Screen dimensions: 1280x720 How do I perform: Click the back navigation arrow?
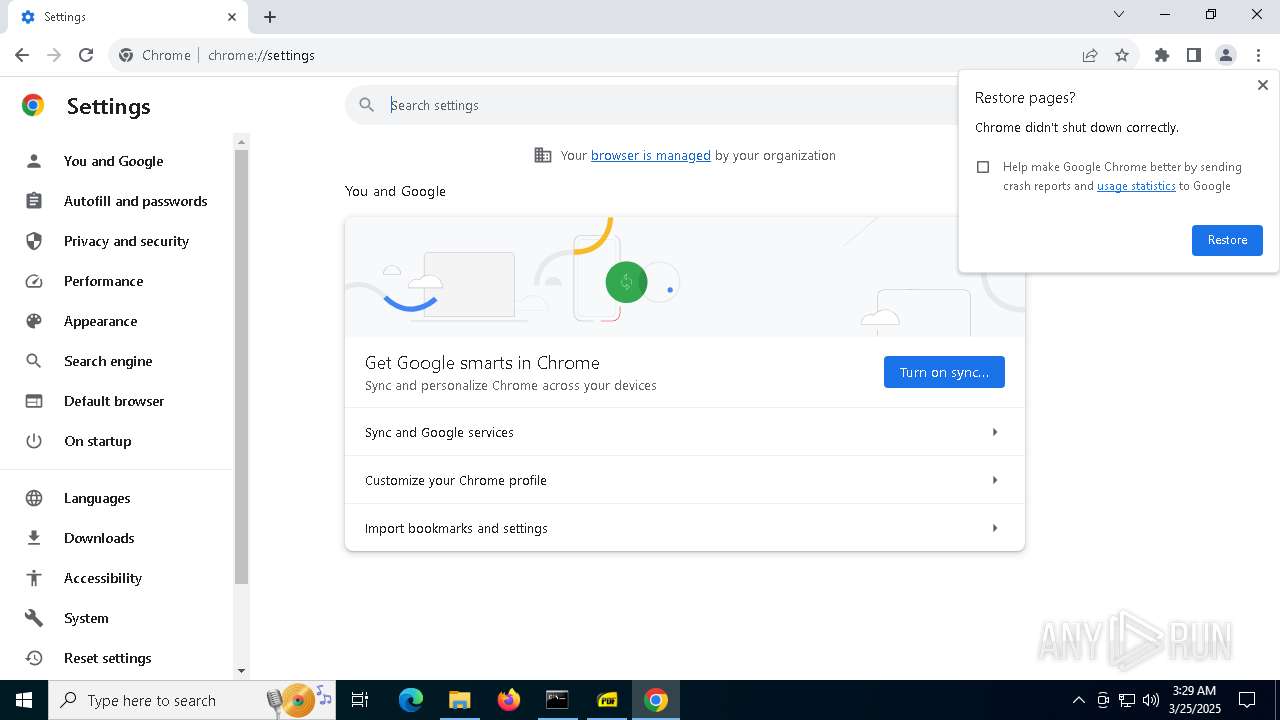pos(22,55)
